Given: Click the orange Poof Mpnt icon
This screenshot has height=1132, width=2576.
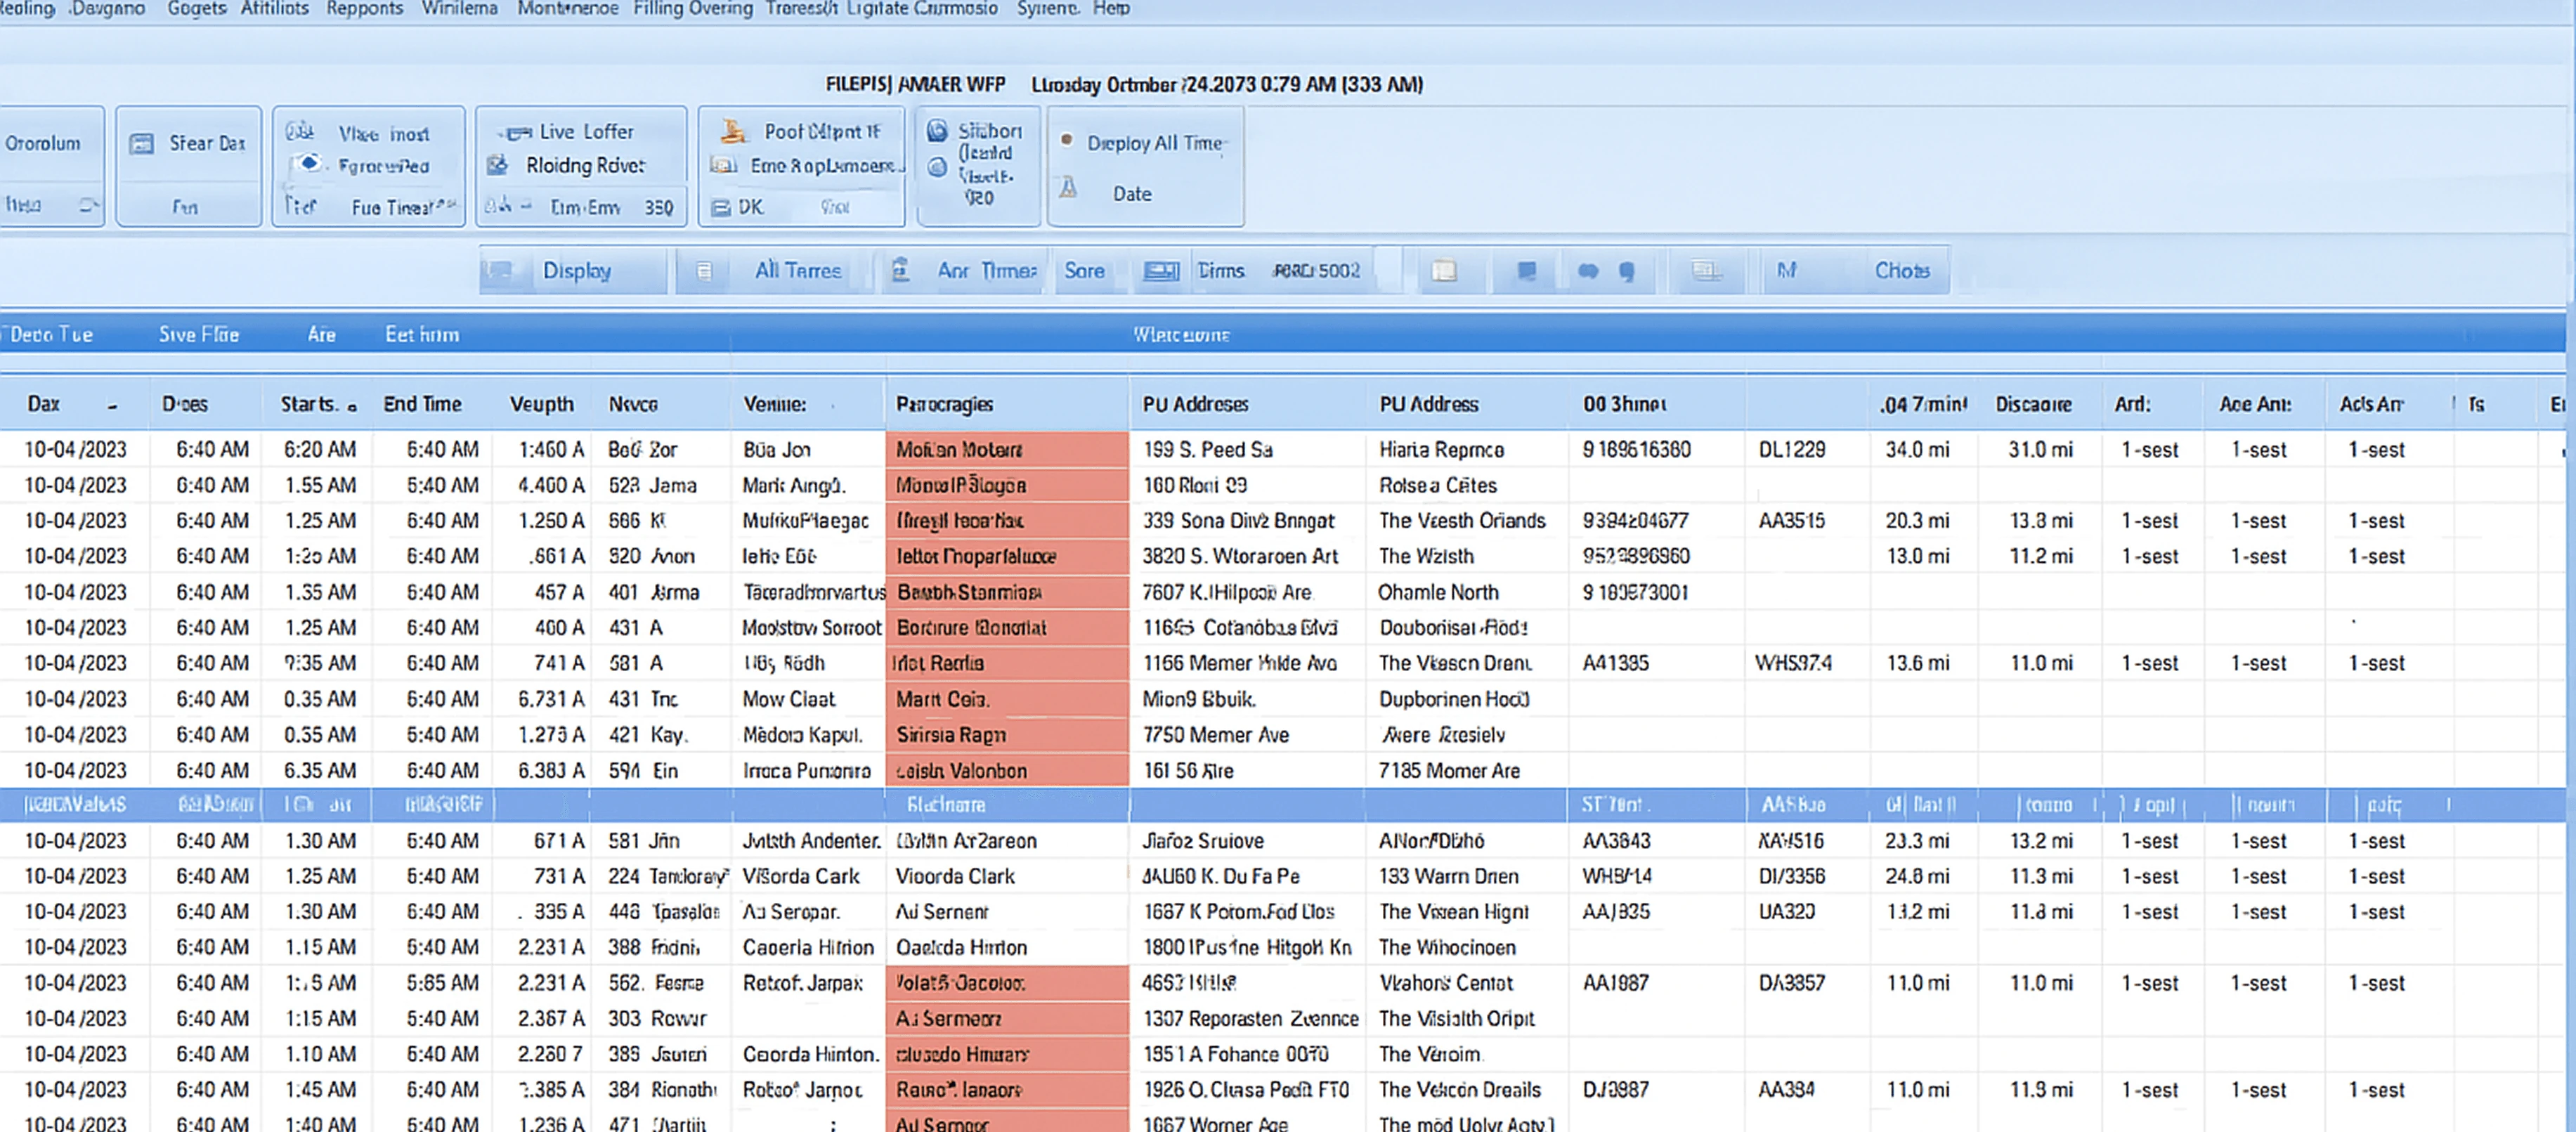Looking at the screenshot, I should 735,131.
